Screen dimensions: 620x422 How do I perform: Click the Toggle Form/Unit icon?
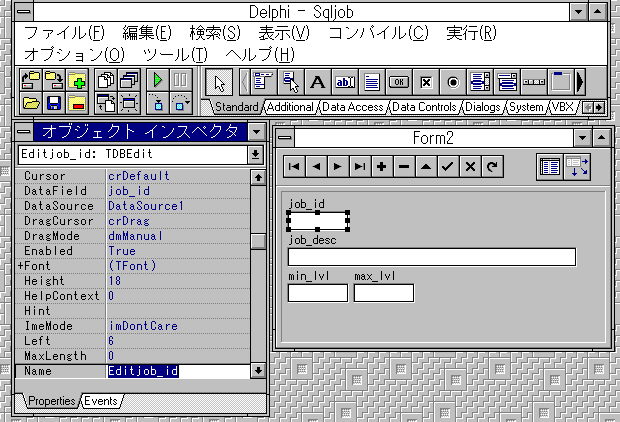[x=106, y=103]
